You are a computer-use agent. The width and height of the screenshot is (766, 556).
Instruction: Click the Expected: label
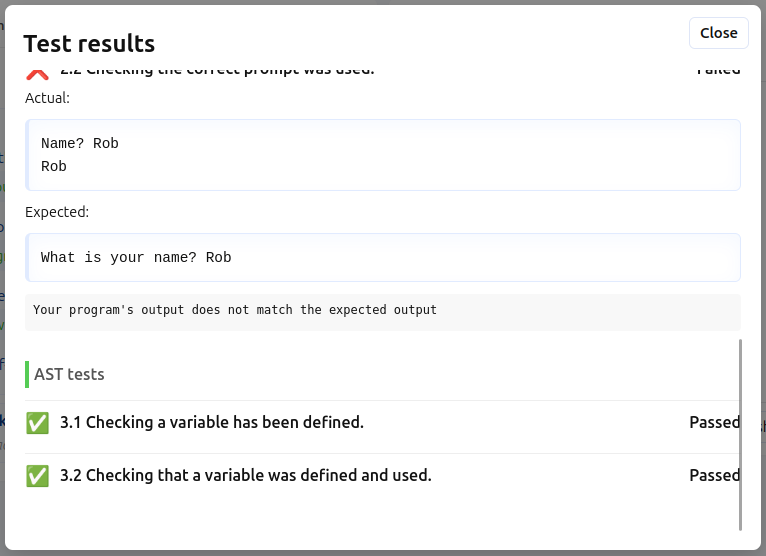[57, 212]
